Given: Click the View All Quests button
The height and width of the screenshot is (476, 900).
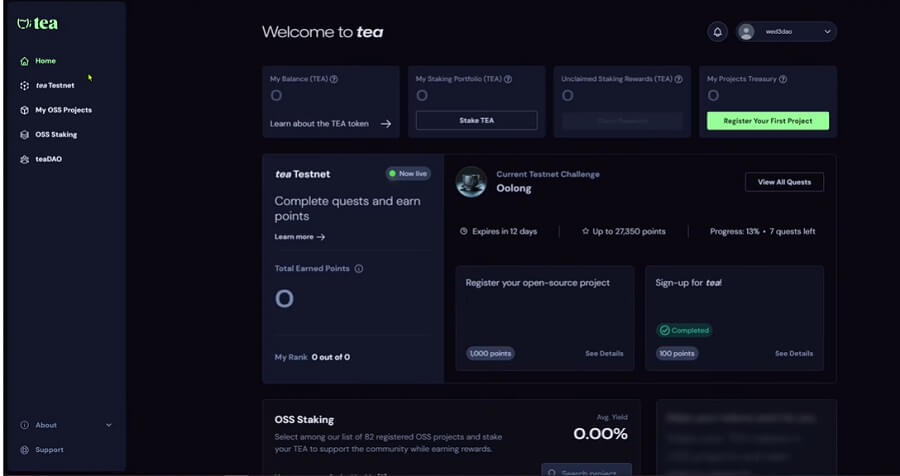Looking at the screenshot, I should [784, 182].
